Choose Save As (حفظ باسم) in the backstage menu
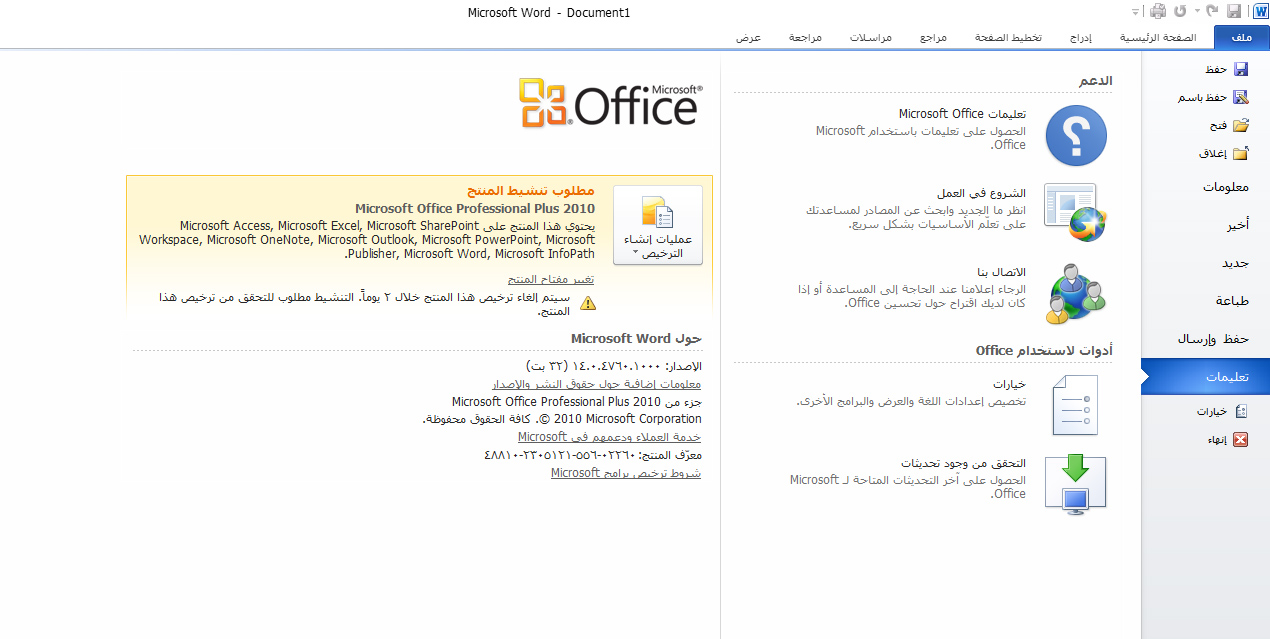 pos(1214,97)
